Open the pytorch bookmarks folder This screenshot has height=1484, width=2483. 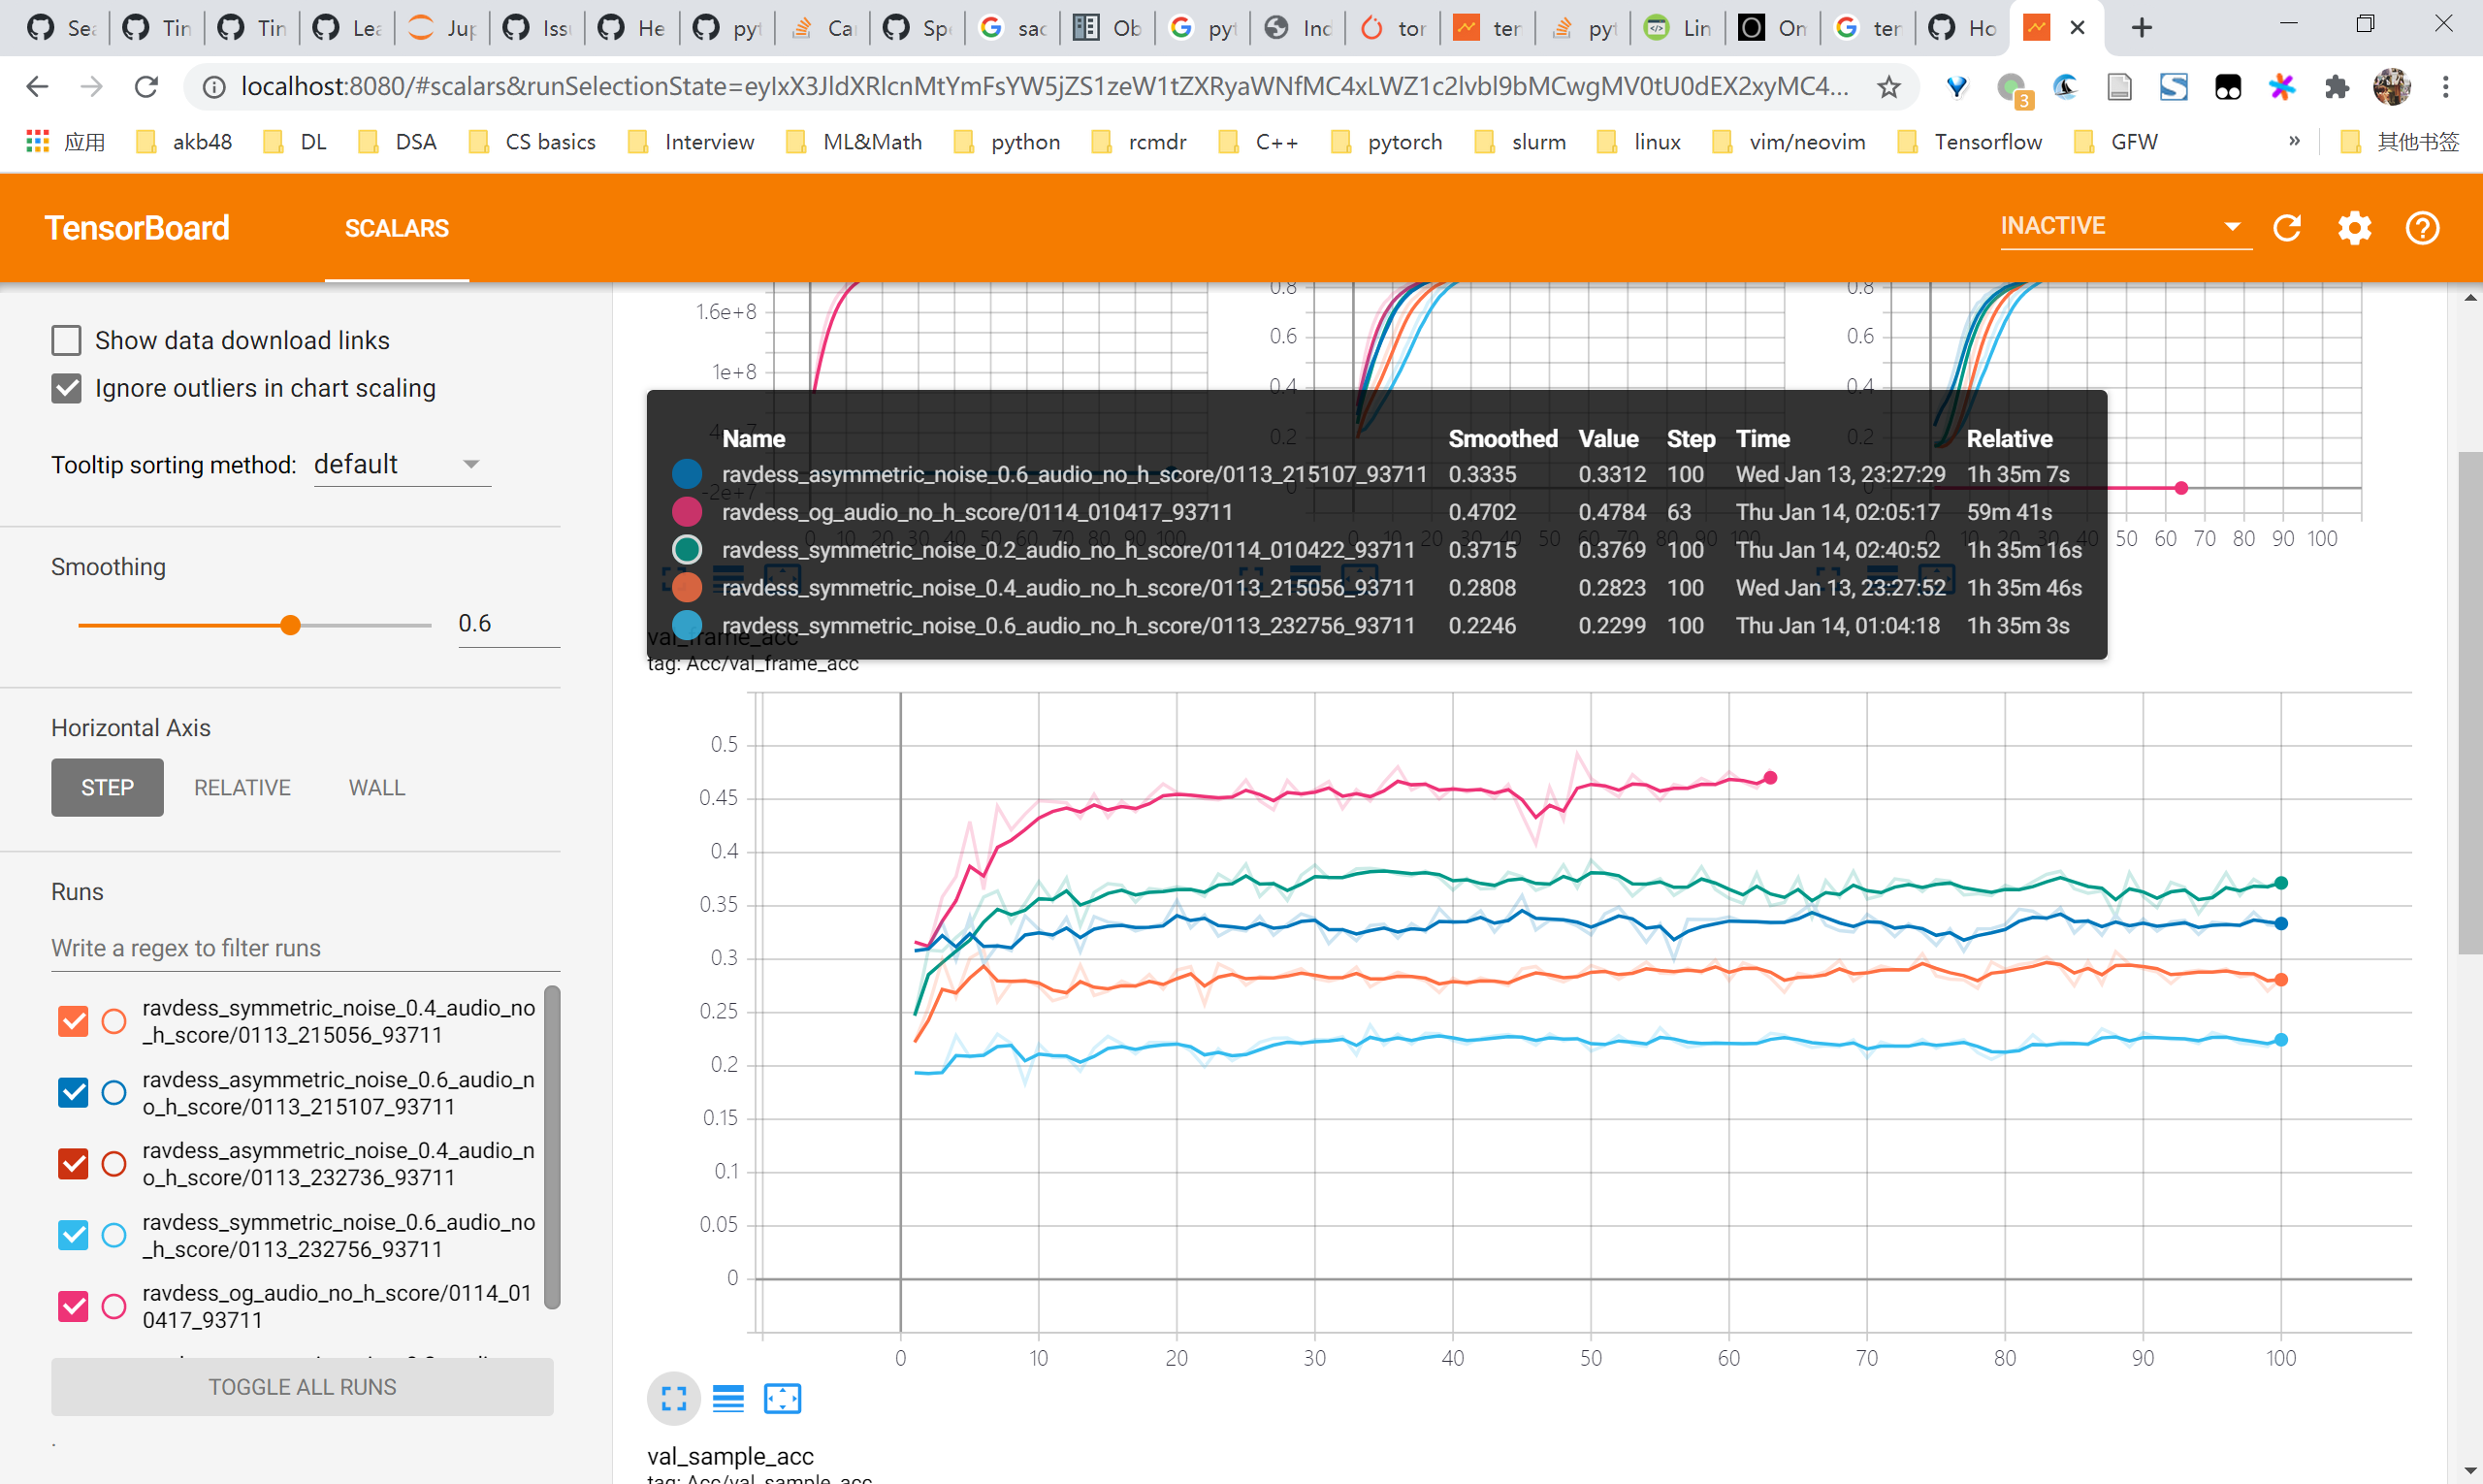coord(1387,142)
